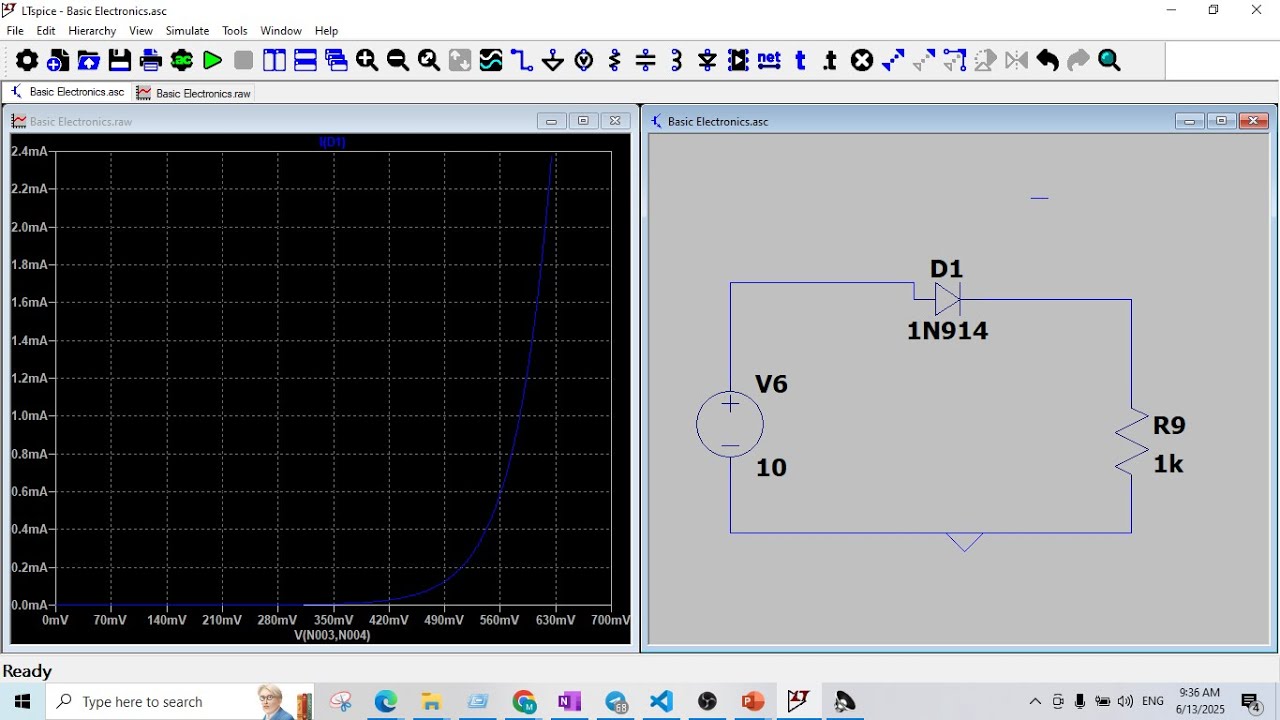This screenshot has width=1280, height=720.
Task: Tile windows horizontally
Action: pyautogui.click(x=305, y=61)
